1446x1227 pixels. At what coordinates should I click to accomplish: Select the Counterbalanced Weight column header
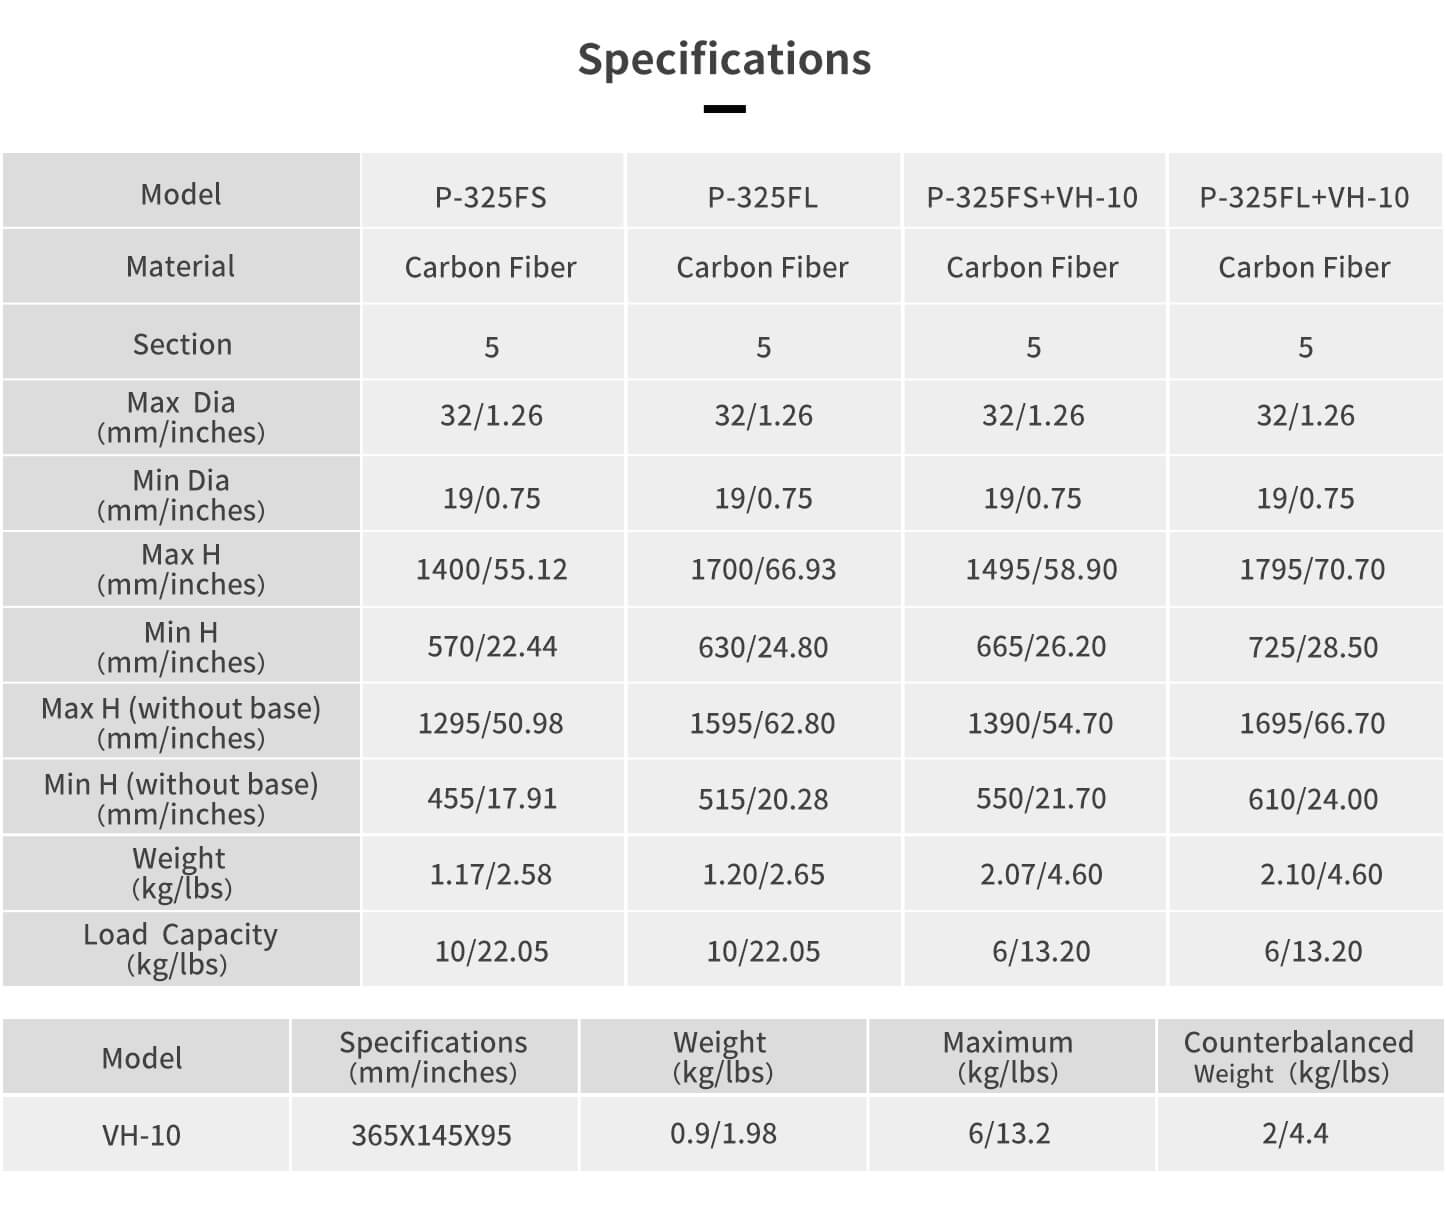tap(1298, 1057)
